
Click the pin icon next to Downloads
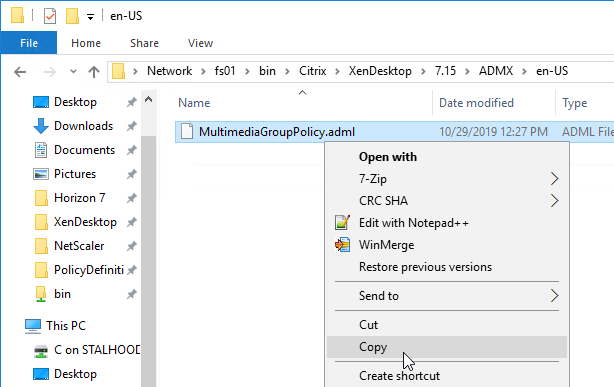pyautogui.click(x=132, y=126)
